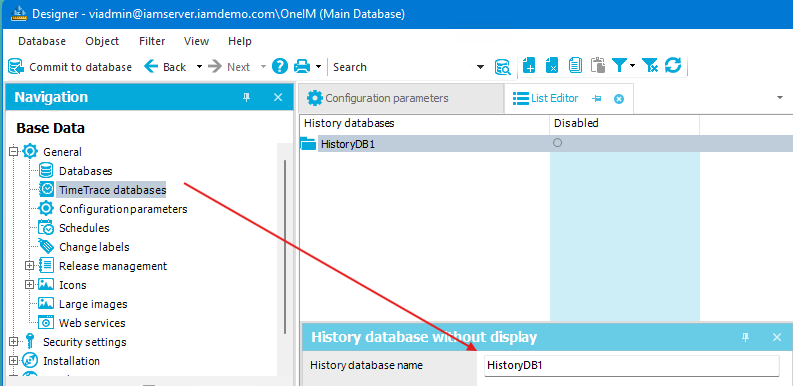The height and width of the screenshot is (386, 793).
Task: Select HistoryDB1 row in list
Action: tap(546, 144)
